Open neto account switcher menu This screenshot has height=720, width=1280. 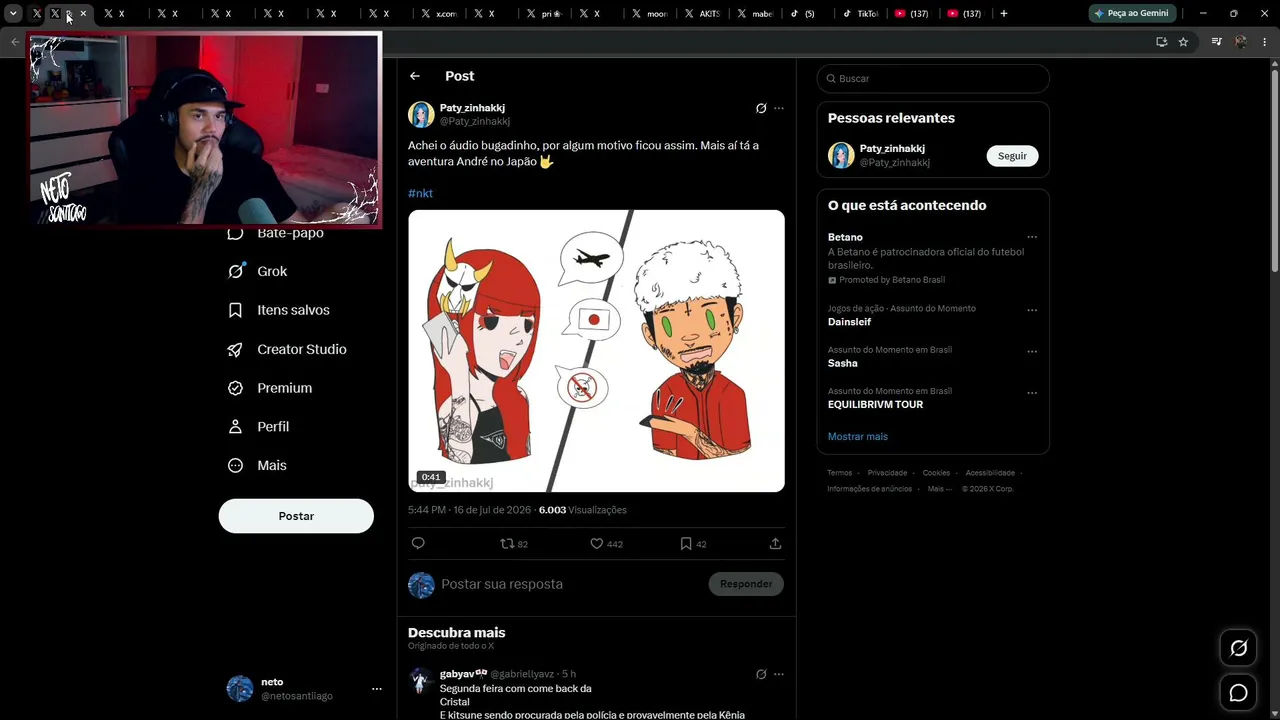[x=377, y=689]
